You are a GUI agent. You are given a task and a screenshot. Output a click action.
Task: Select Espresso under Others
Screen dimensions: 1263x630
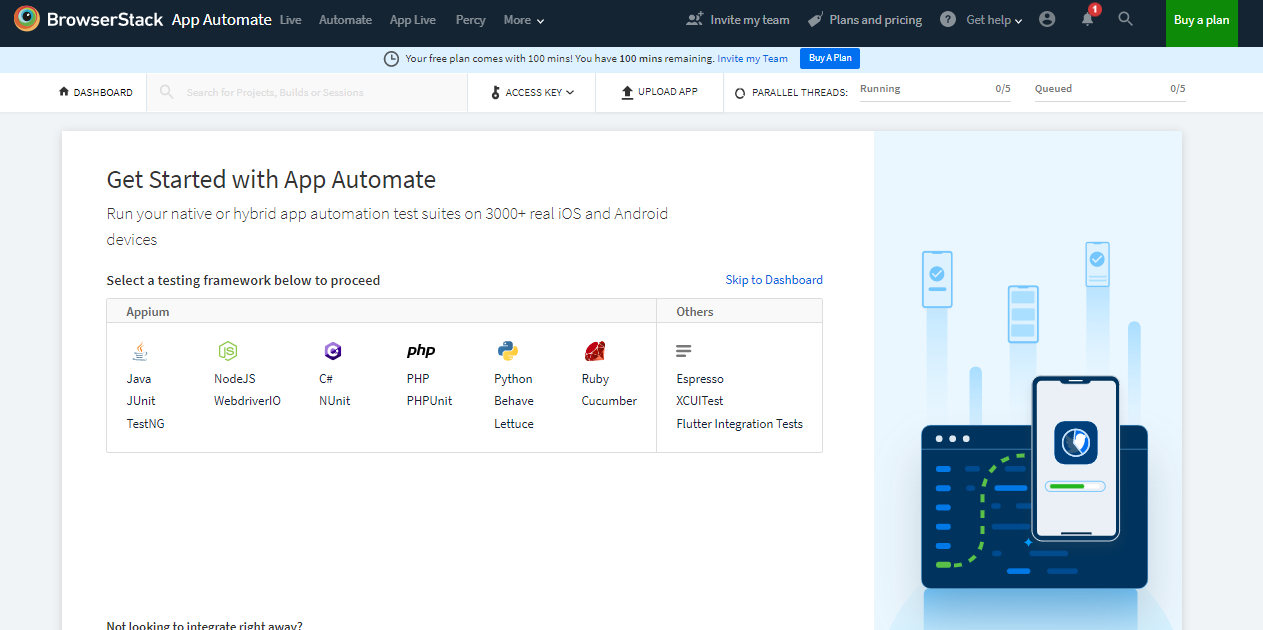pyautogui.click(x=699, y=378)
